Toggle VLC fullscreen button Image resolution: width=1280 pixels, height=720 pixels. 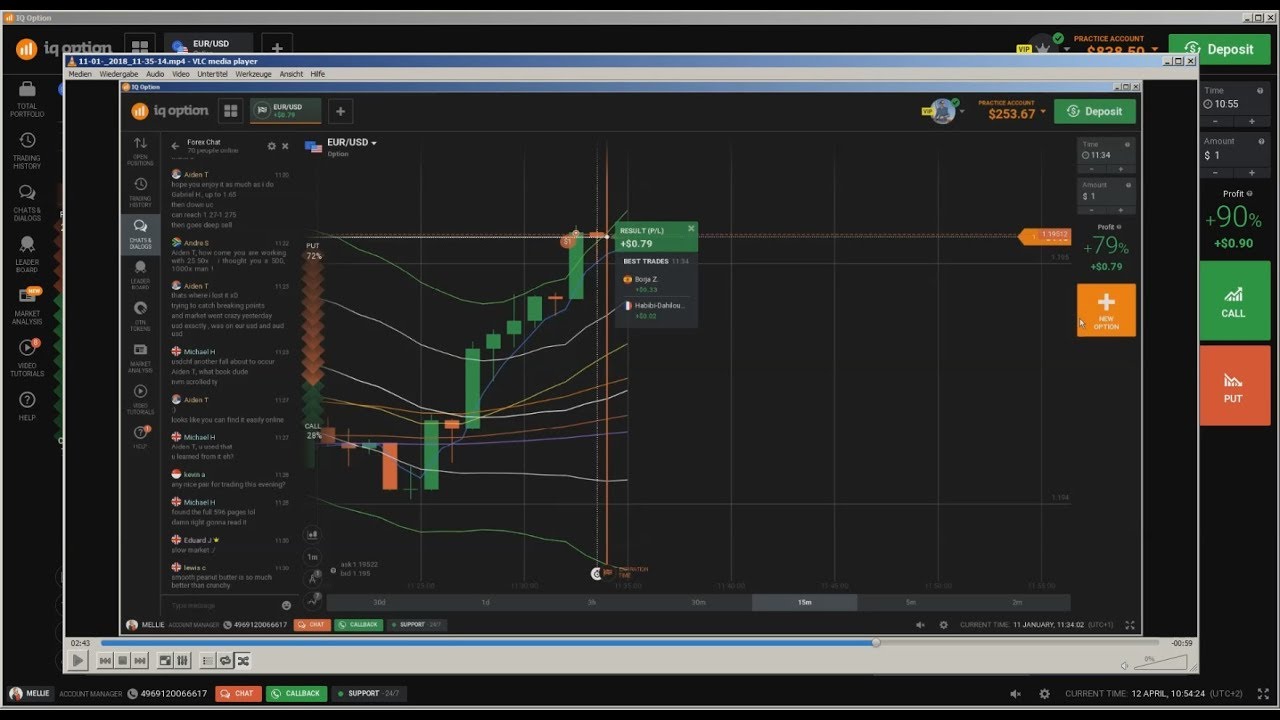click(x=165, y=660)
